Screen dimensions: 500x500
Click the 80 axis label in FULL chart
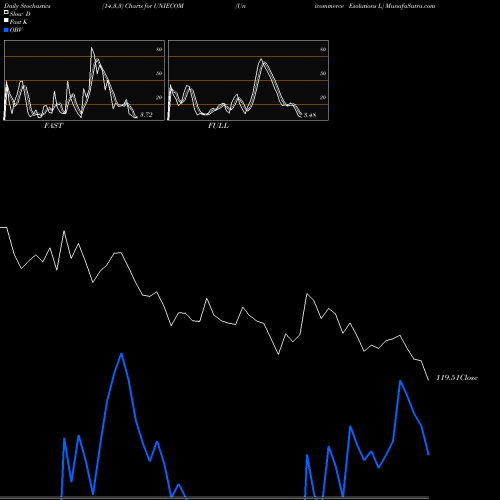(323, 49)
